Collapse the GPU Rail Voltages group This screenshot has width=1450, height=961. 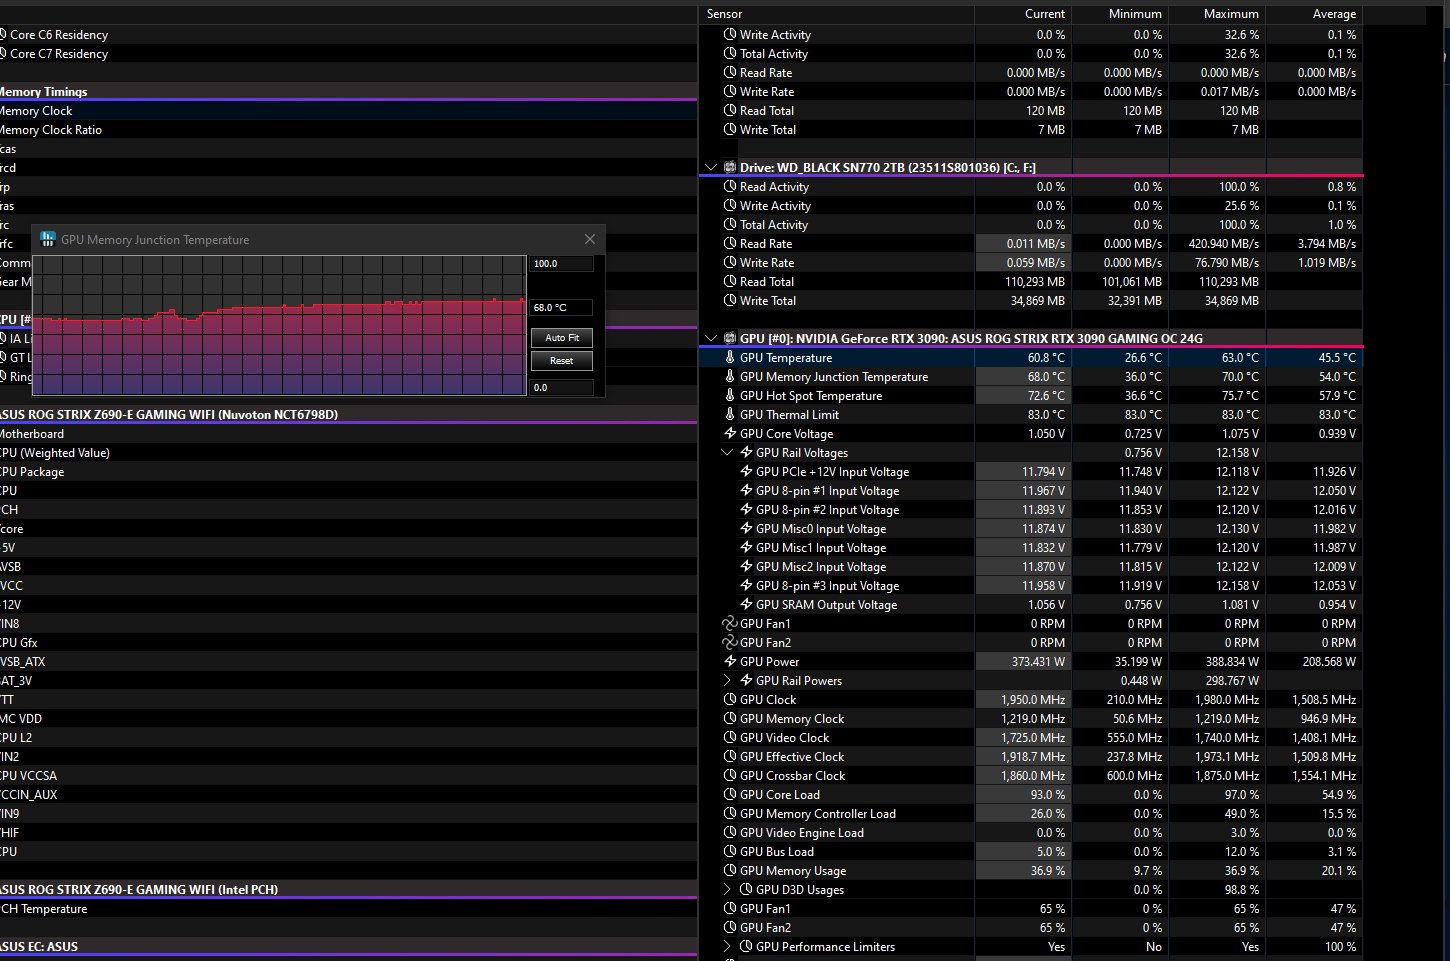click(727, 453)
